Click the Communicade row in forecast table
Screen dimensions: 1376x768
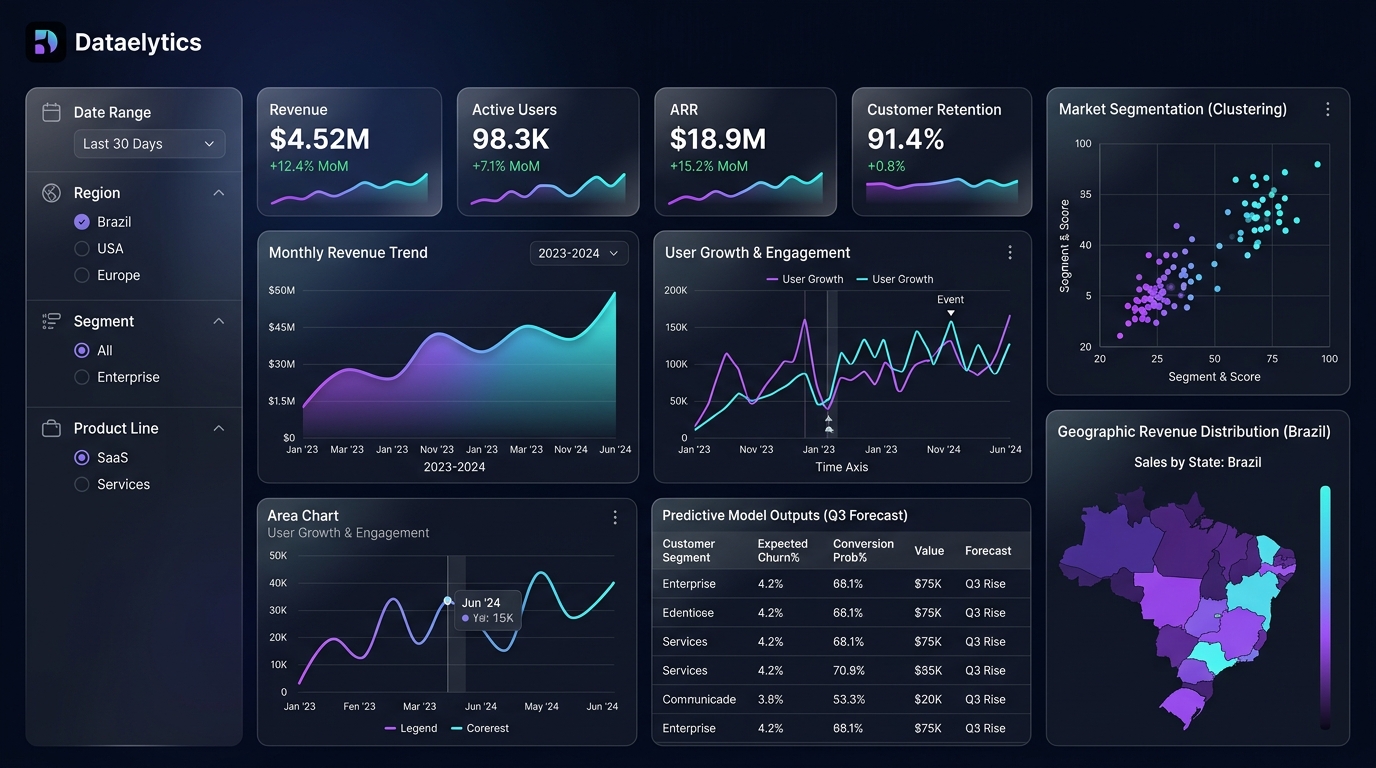[841, 700]
